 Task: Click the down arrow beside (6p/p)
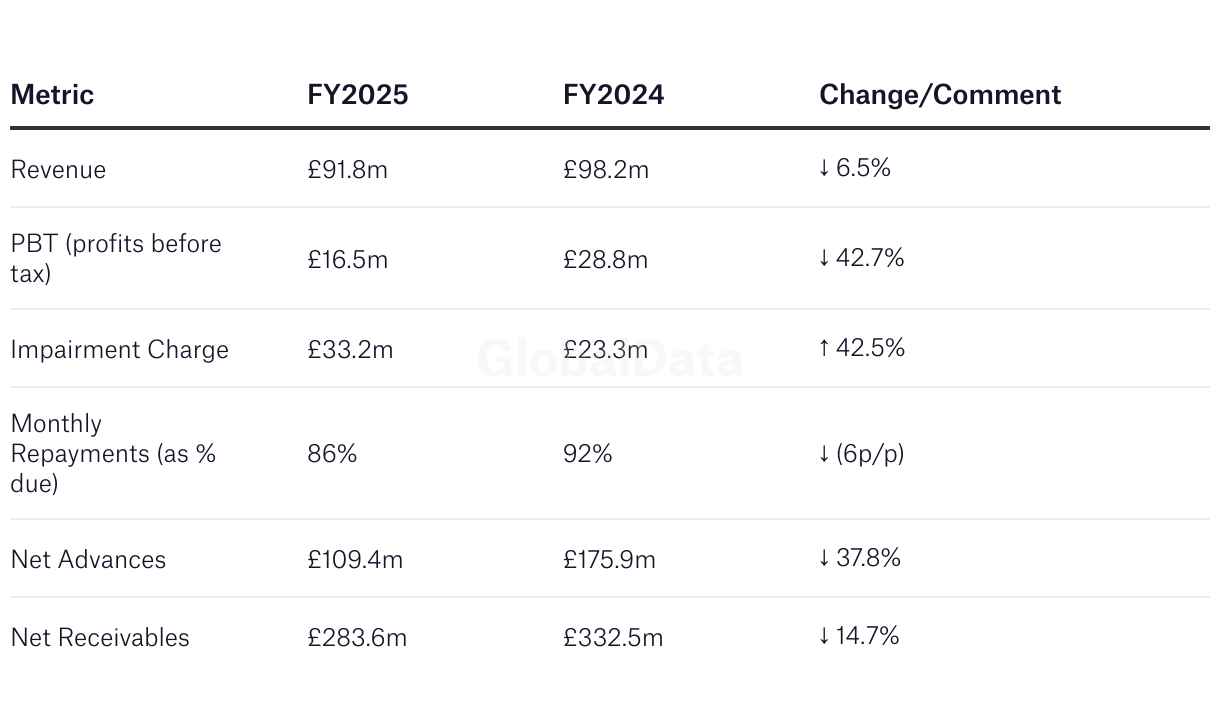pyautogui.click(x=824, y=454)
